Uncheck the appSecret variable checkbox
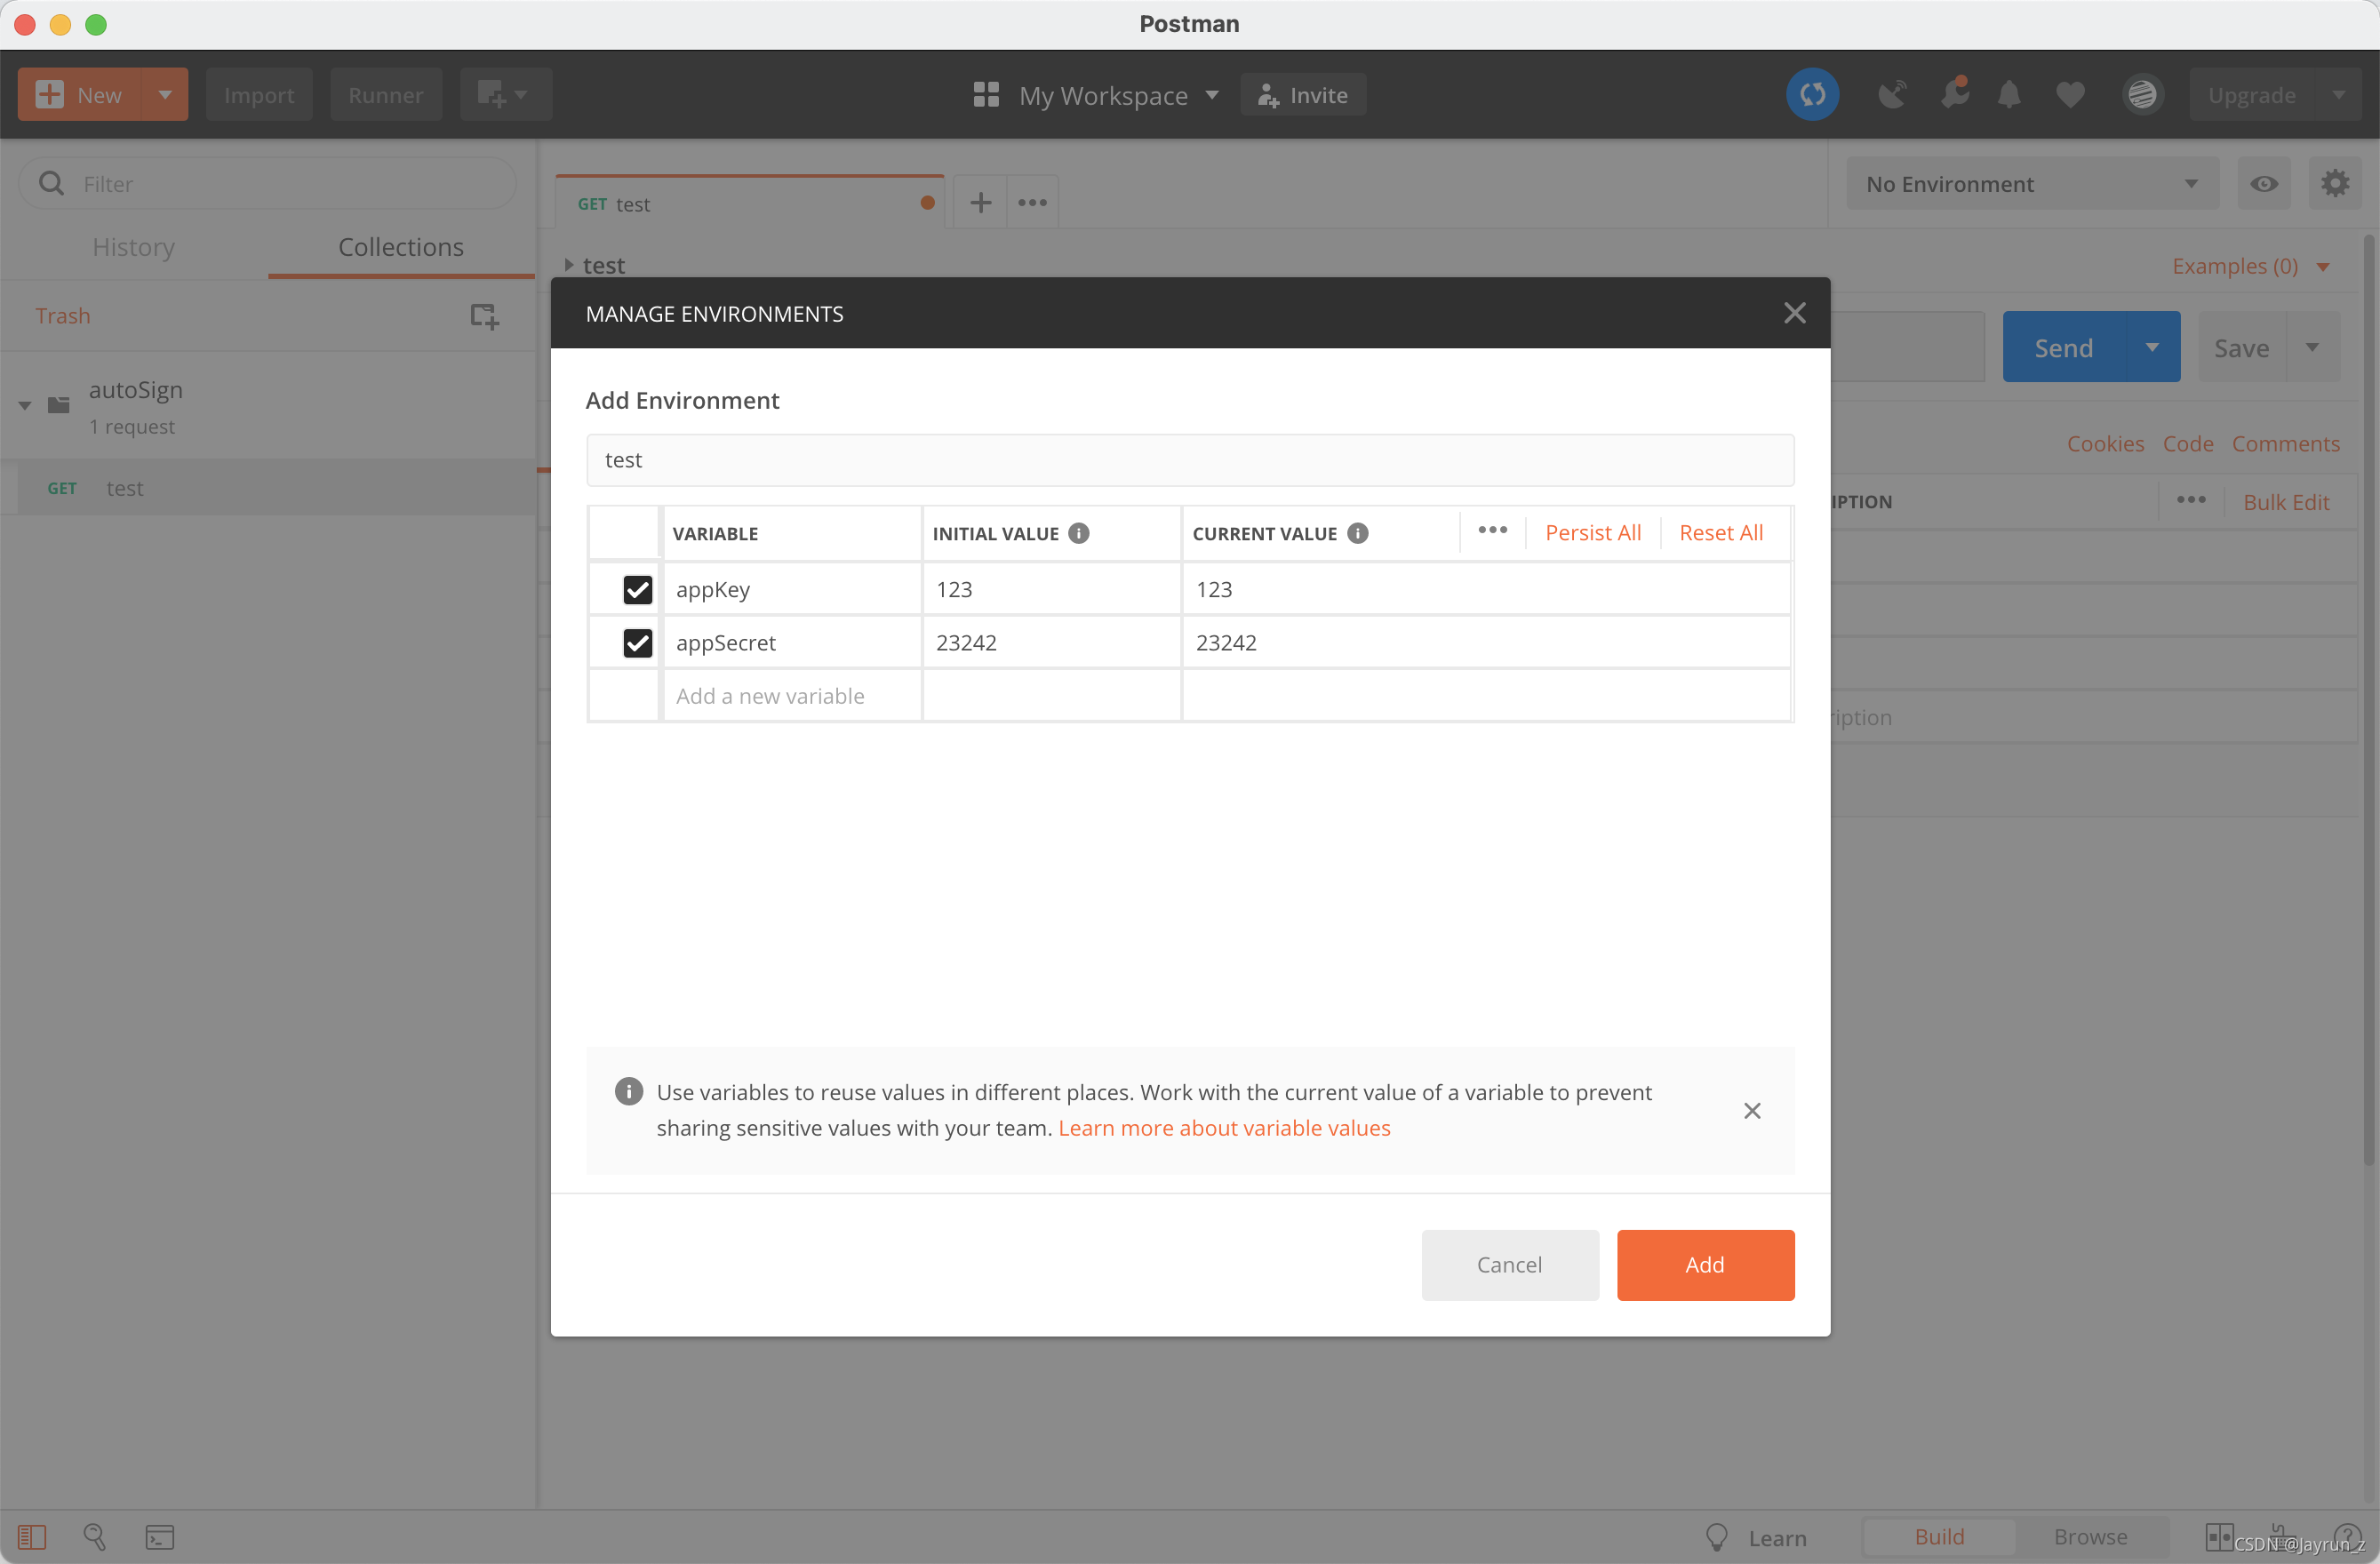 tap(637, 643)
